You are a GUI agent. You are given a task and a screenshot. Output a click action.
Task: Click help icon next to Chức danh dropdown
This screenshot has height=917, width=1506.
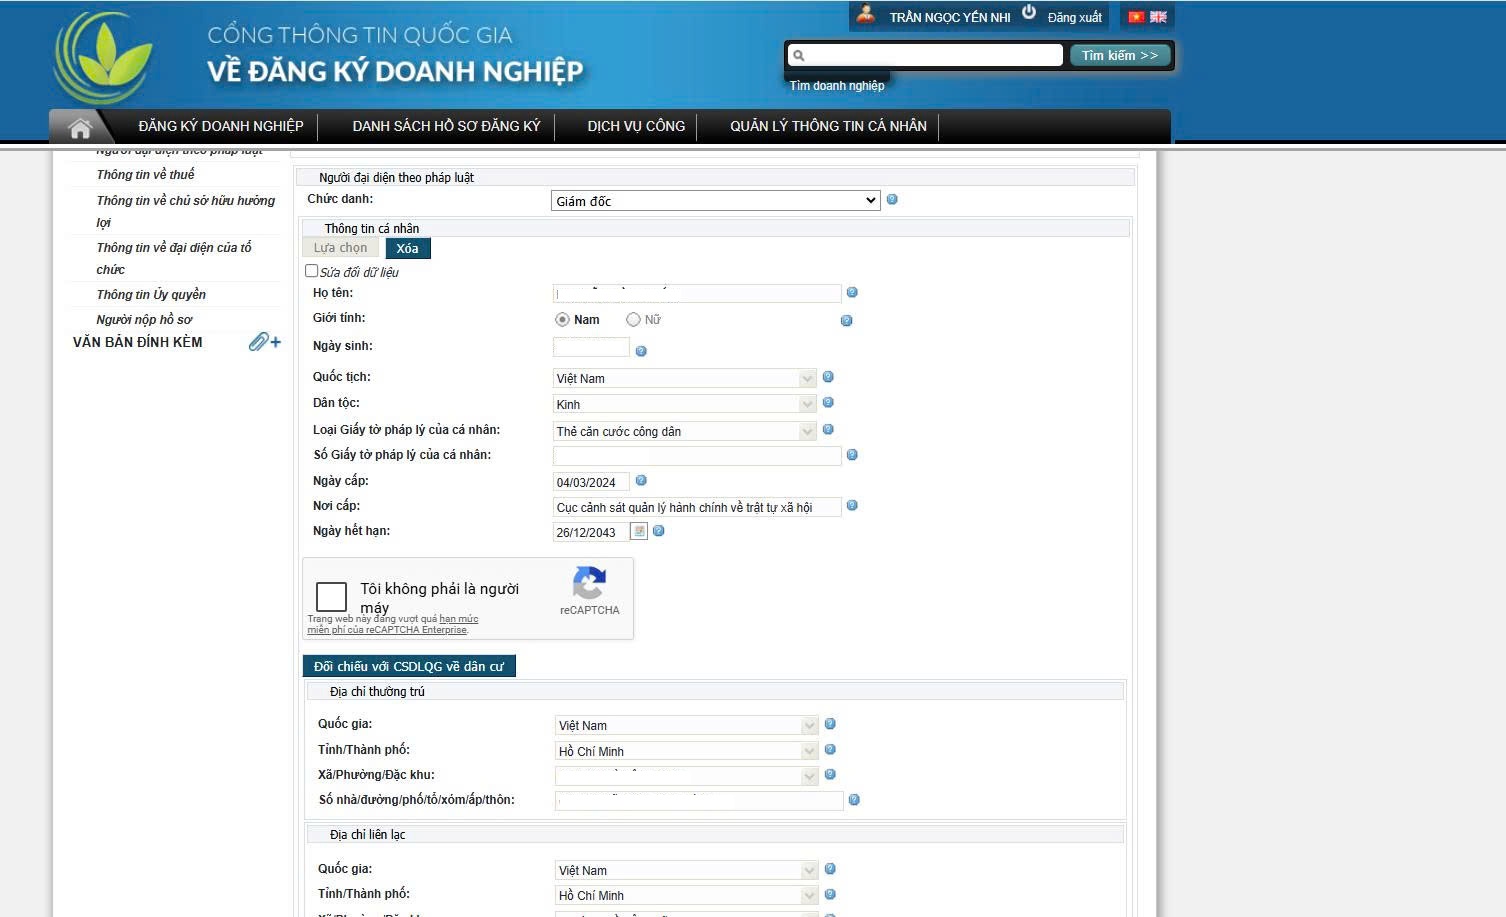click(892, 199)
